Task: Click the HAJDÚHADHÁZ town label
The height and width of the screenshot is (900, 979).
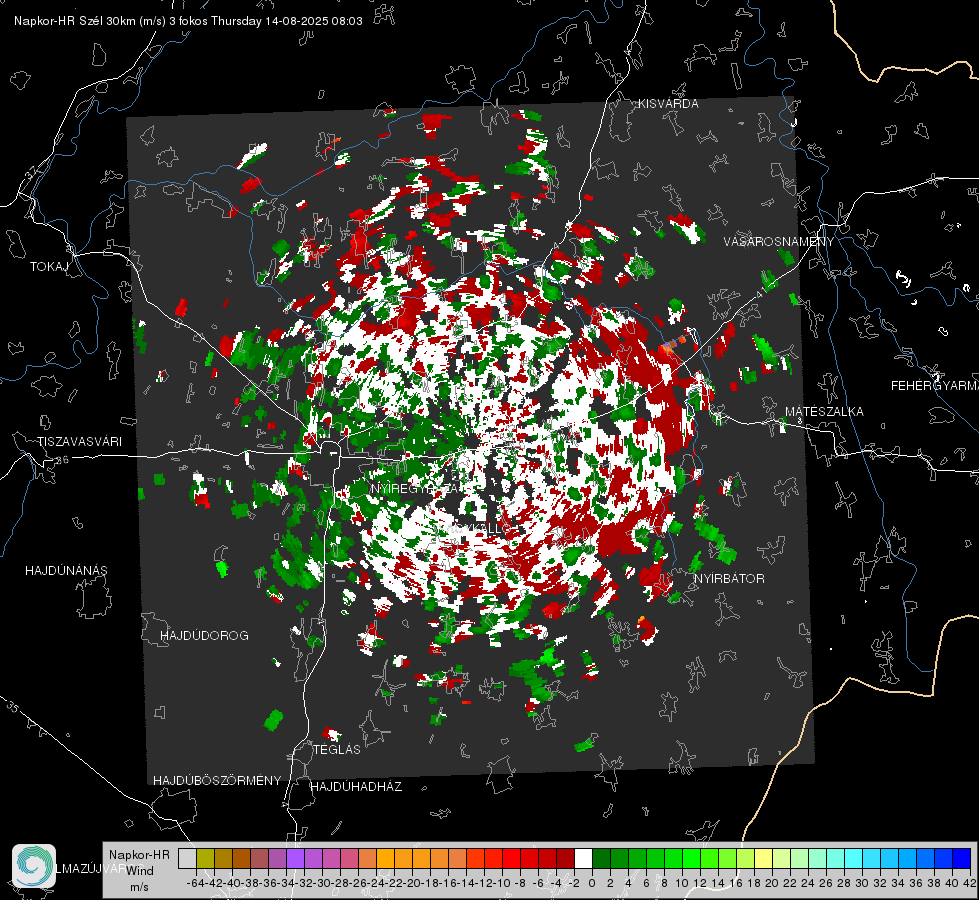Action: point(357,787)
